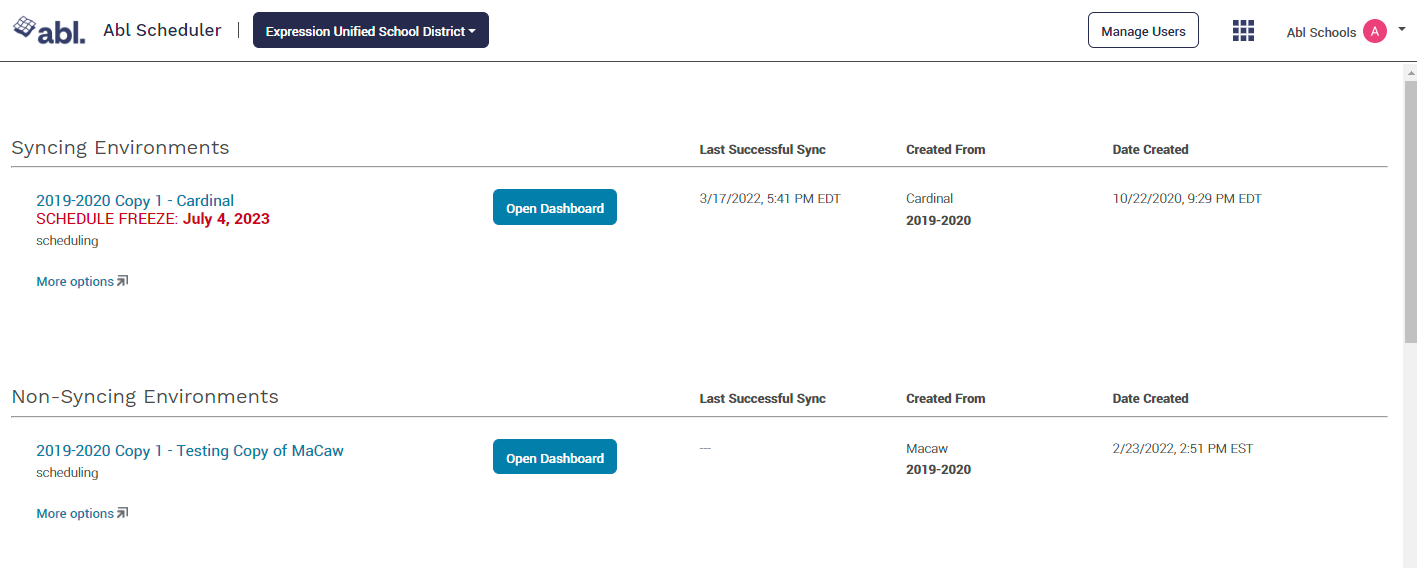Click the pink 'A' user avatar
This screenshot has width=1417, height=568.
click(x=1375, y=32)
